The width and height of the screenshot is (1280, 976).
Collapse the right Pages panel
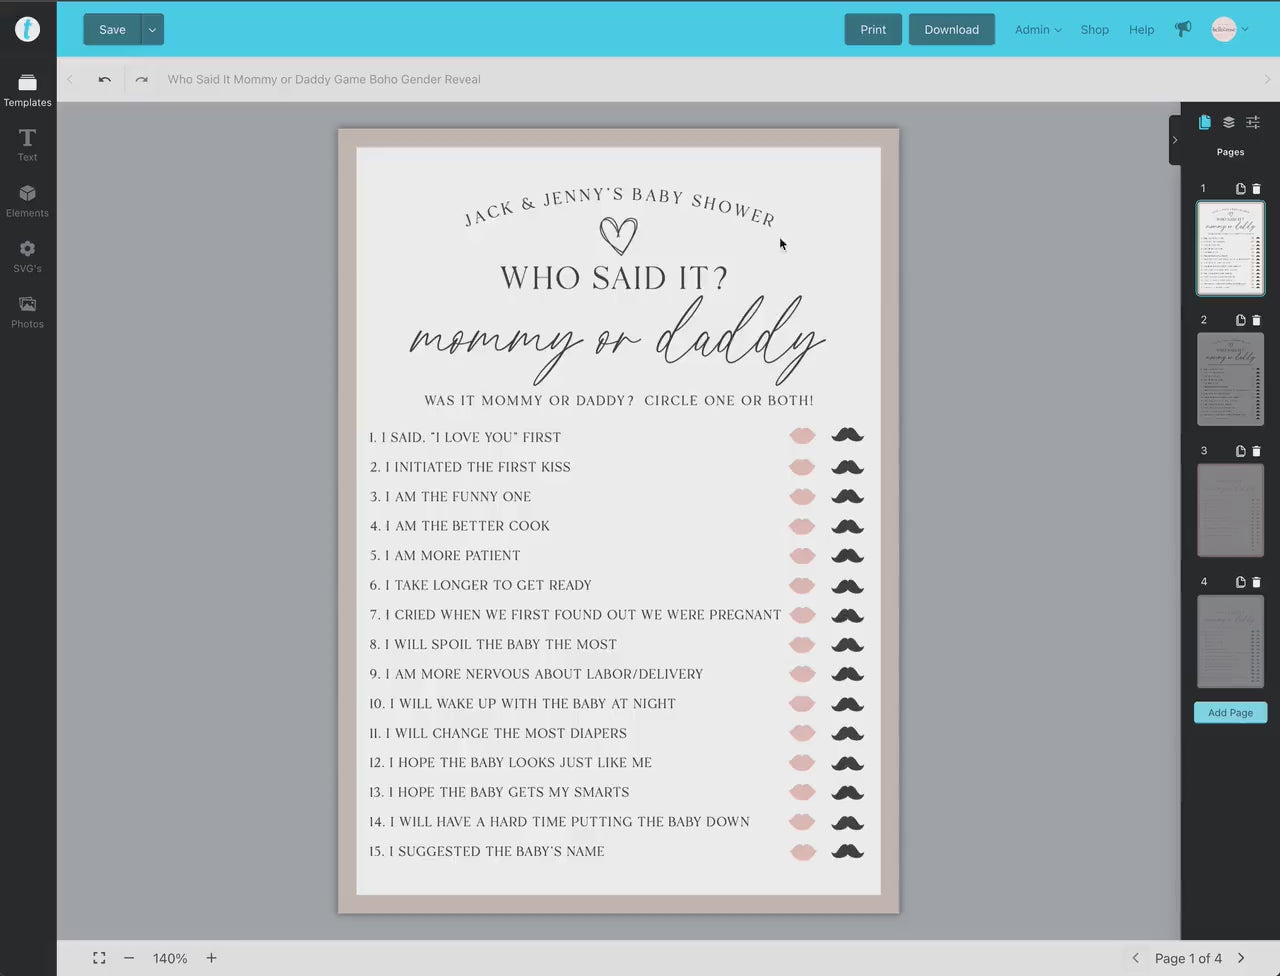[1175, 140]
